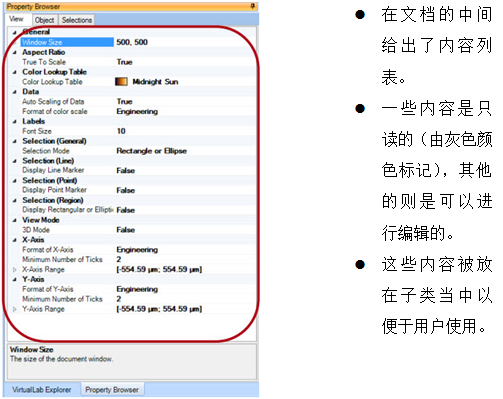Viewport: 503px width, 399px height.
Task: Collapse the Labels category arrow
Action: click(15, 121)
